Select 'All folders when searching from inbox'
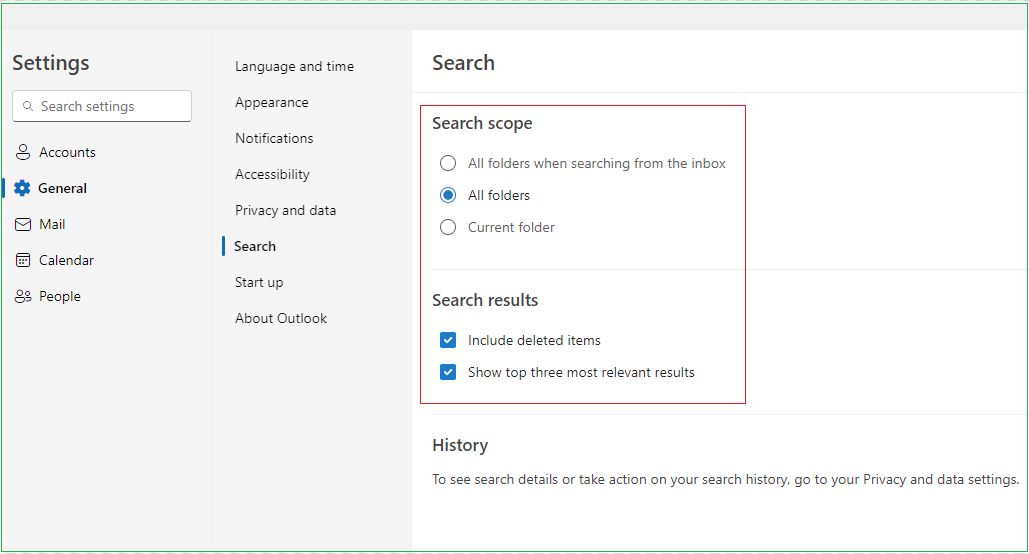Viewport: 1029px width, 554px height. click(448, 163)
